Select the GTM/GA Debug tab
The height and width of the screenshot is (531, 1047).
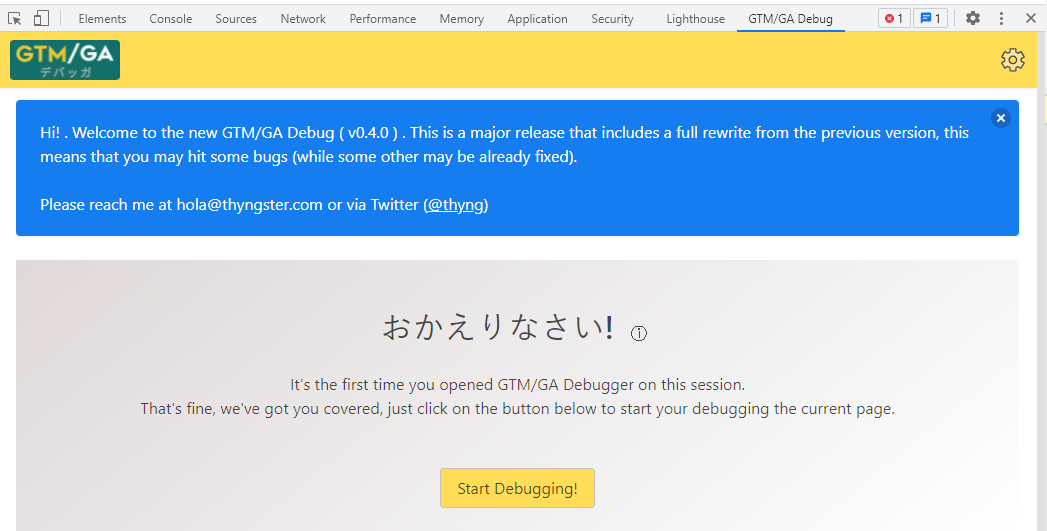click(790, 19)
